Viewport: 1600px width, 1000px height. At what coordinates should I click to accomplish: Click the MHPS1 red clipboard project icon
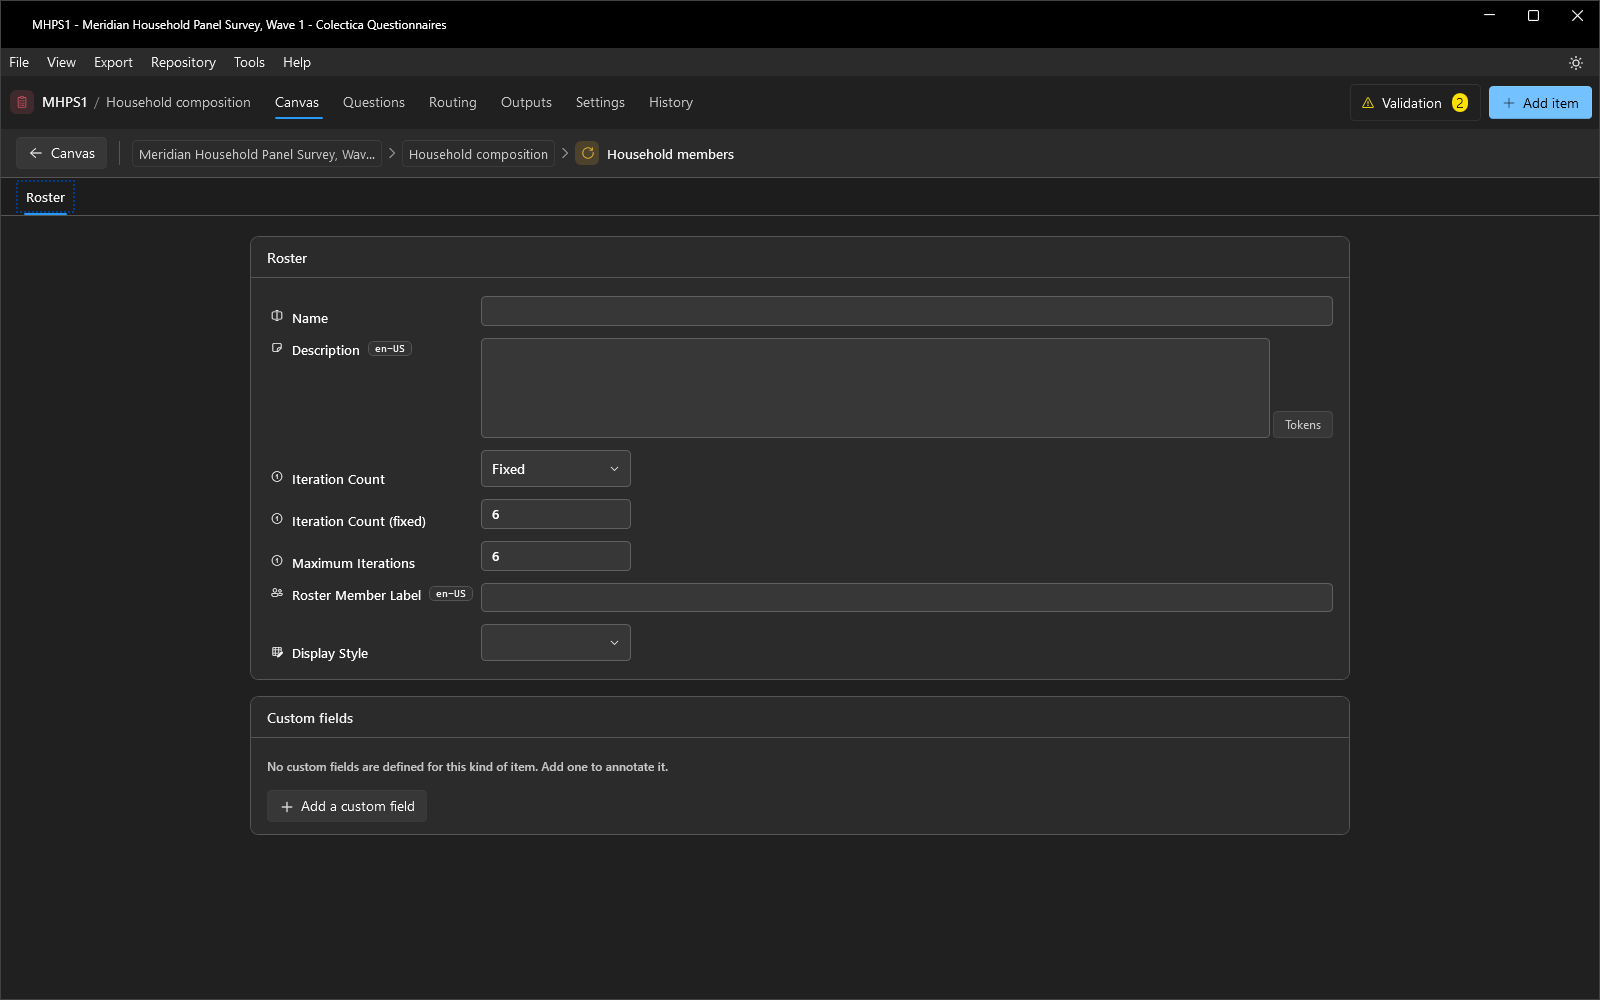coord(22,102)
